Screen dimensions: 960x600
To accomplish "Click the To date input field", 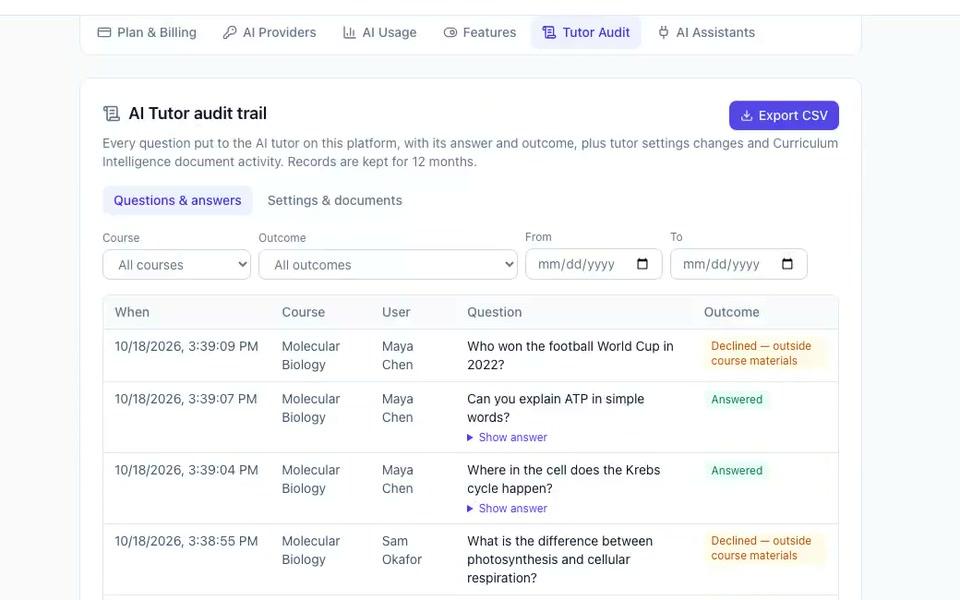I will 739,264.
